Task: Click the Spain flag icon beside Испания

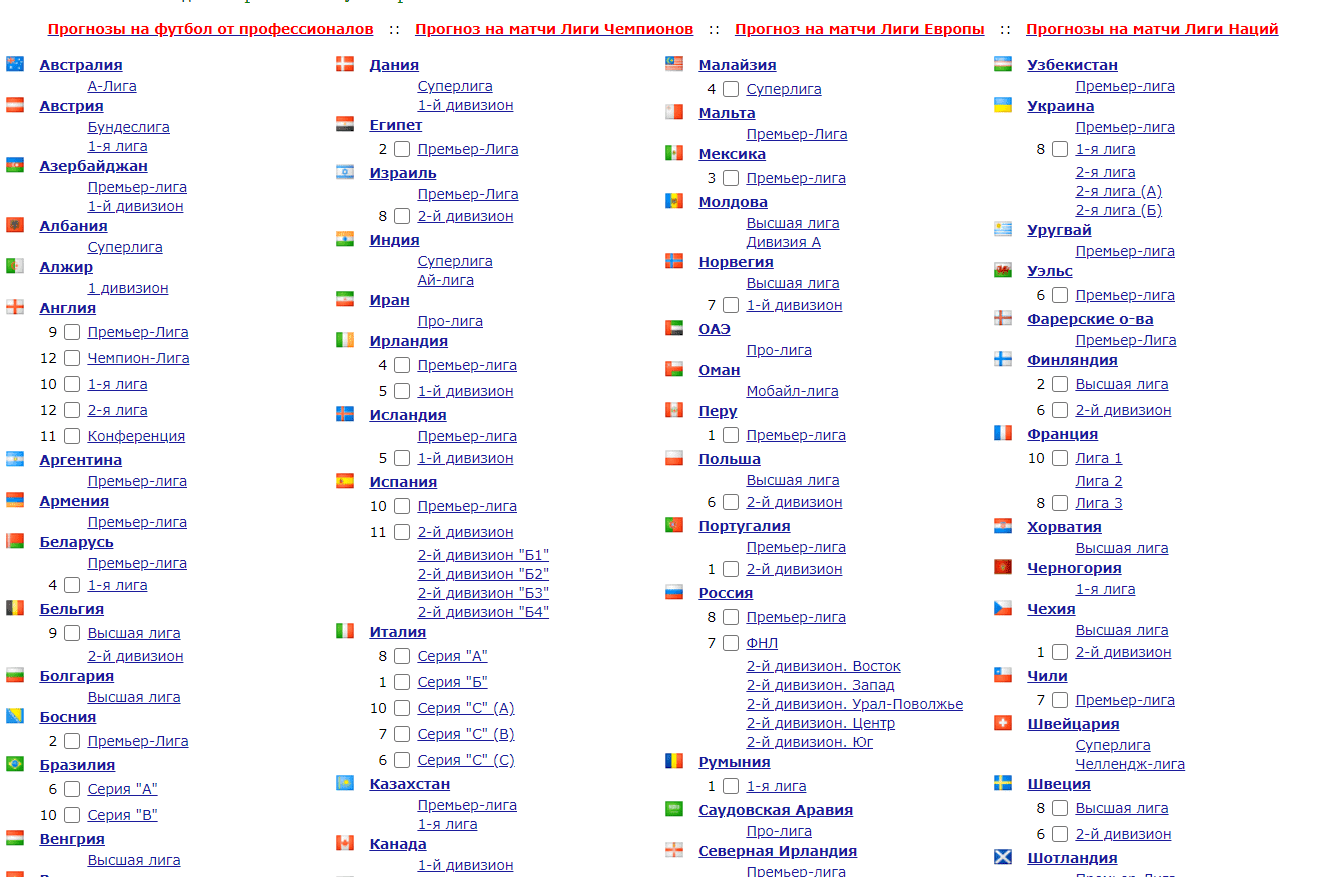Action: tap(345, 481)
